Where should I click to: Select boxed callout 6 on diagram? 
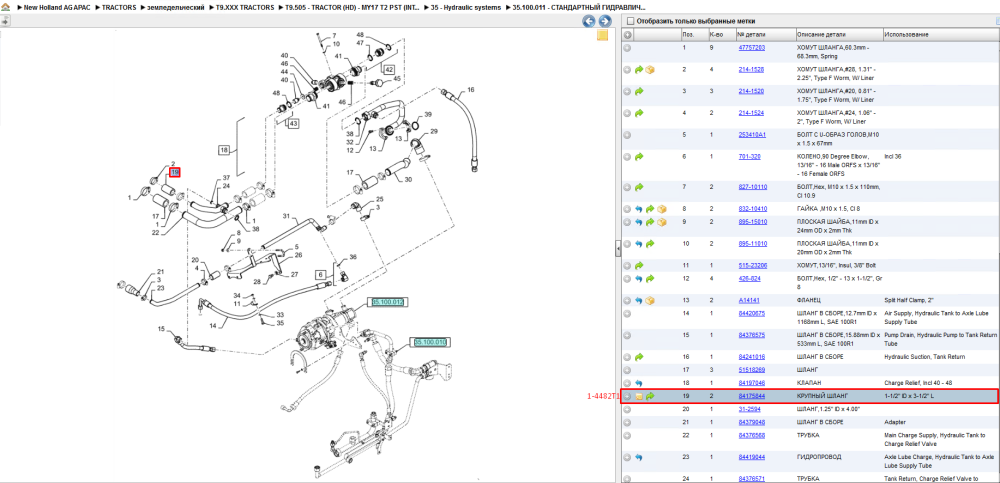click(321, 273)
